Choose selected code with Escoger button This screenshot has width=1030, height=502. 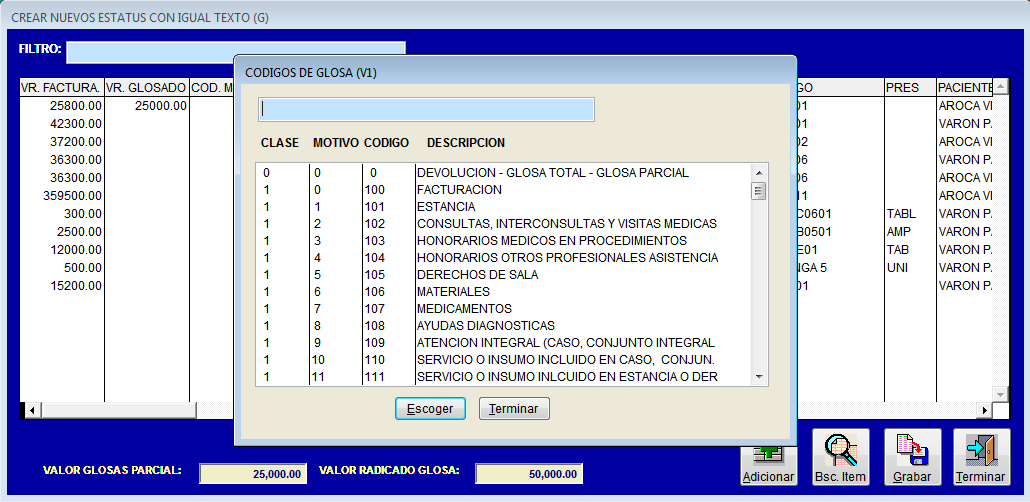click(430, 409)
